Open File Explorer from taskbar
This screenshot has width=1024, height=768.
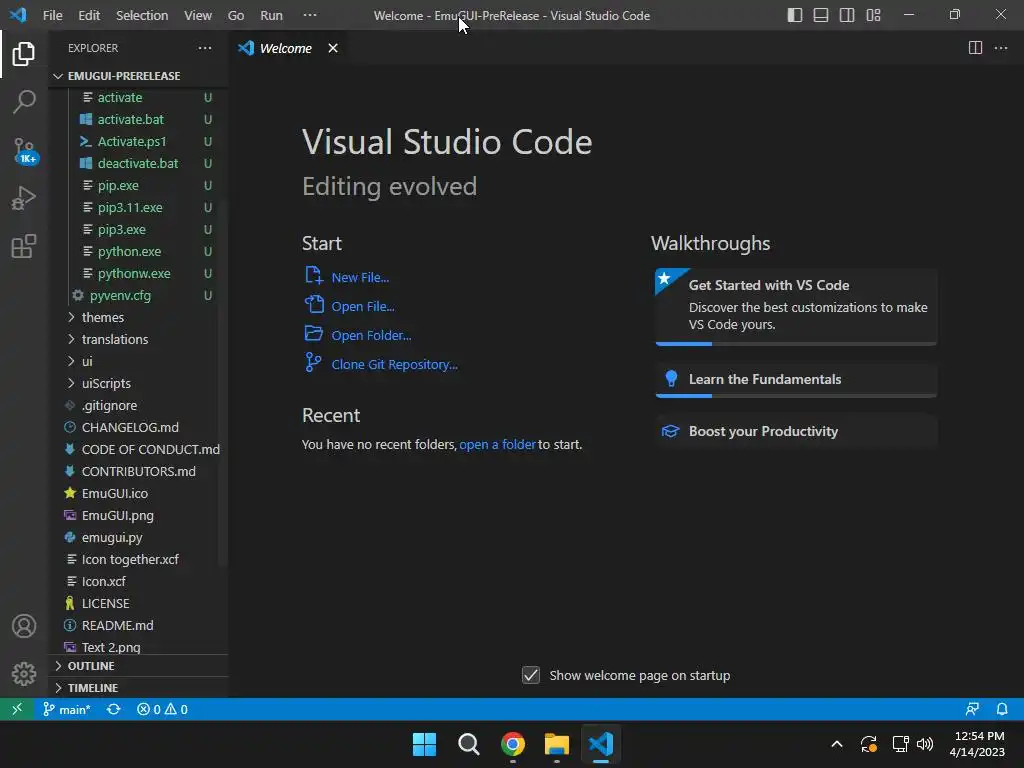point(557,744)
